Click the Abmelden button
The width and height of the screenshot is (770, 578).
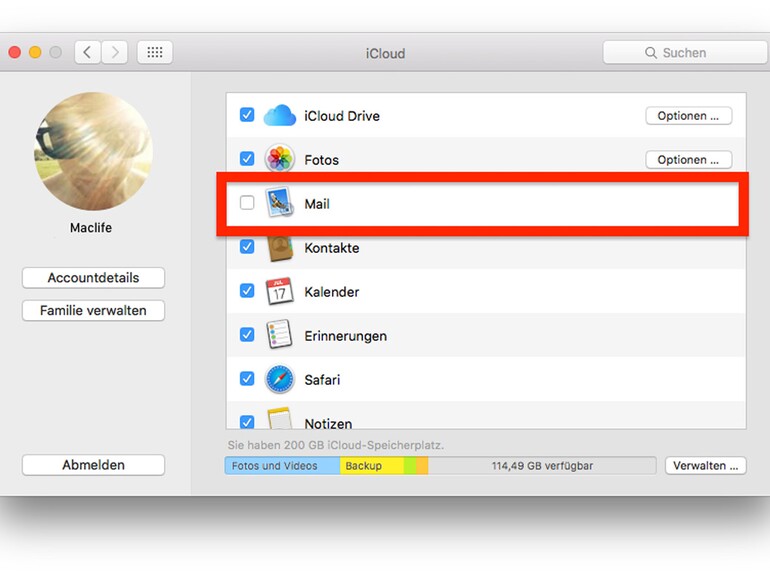point(93,465)
